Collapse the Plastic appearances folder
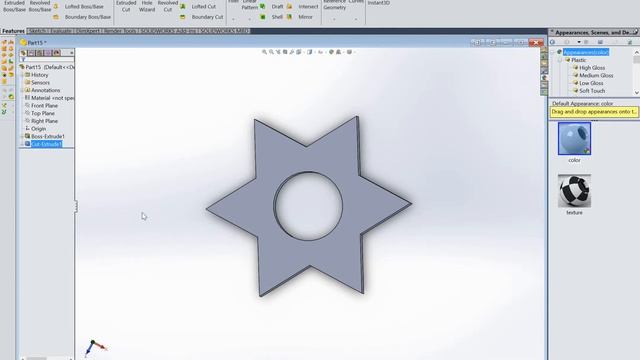Viewport: 640px width, 360px height. (x=560, y=60)
